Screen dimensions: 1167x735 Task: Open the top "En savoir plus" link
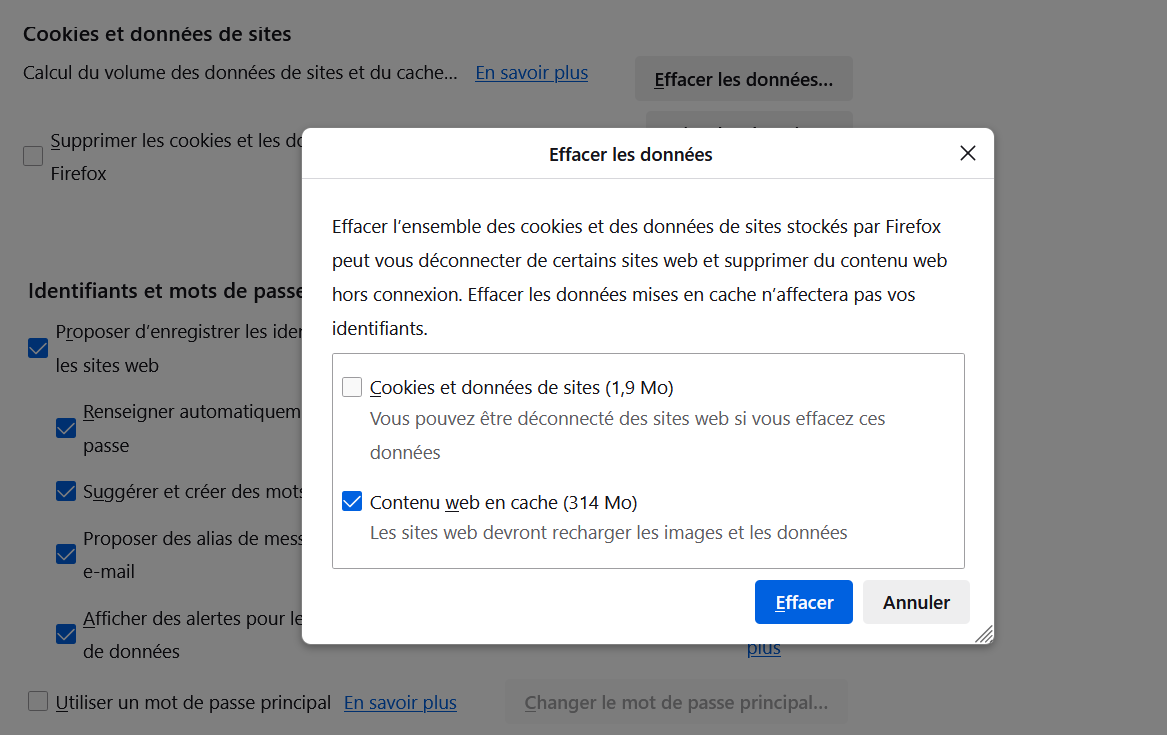click(530, 72)
